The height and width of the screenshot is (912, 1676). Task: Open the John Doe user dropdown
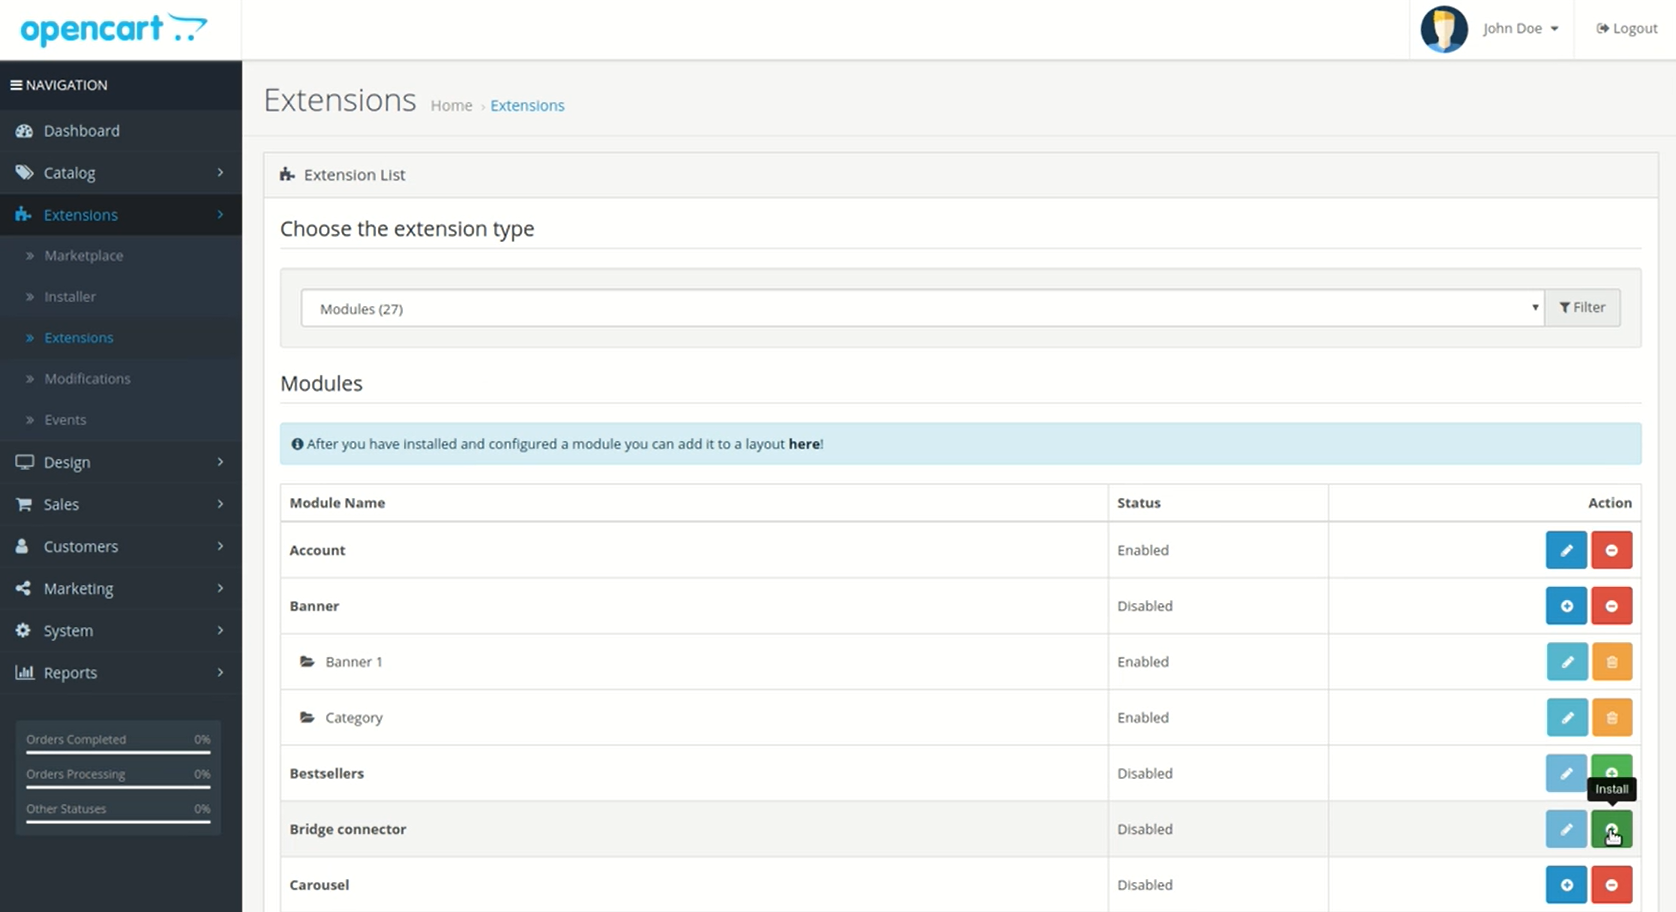[1519, 28]
